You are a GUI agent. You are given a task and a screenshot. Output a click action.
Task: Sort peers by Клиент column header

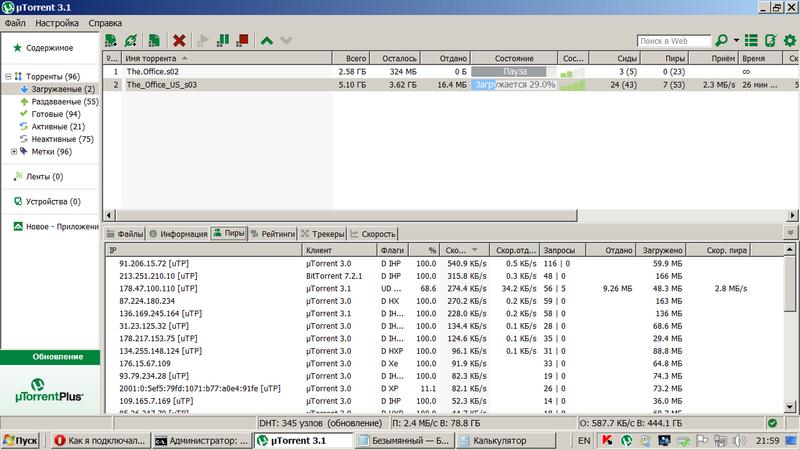click(339, 250)
